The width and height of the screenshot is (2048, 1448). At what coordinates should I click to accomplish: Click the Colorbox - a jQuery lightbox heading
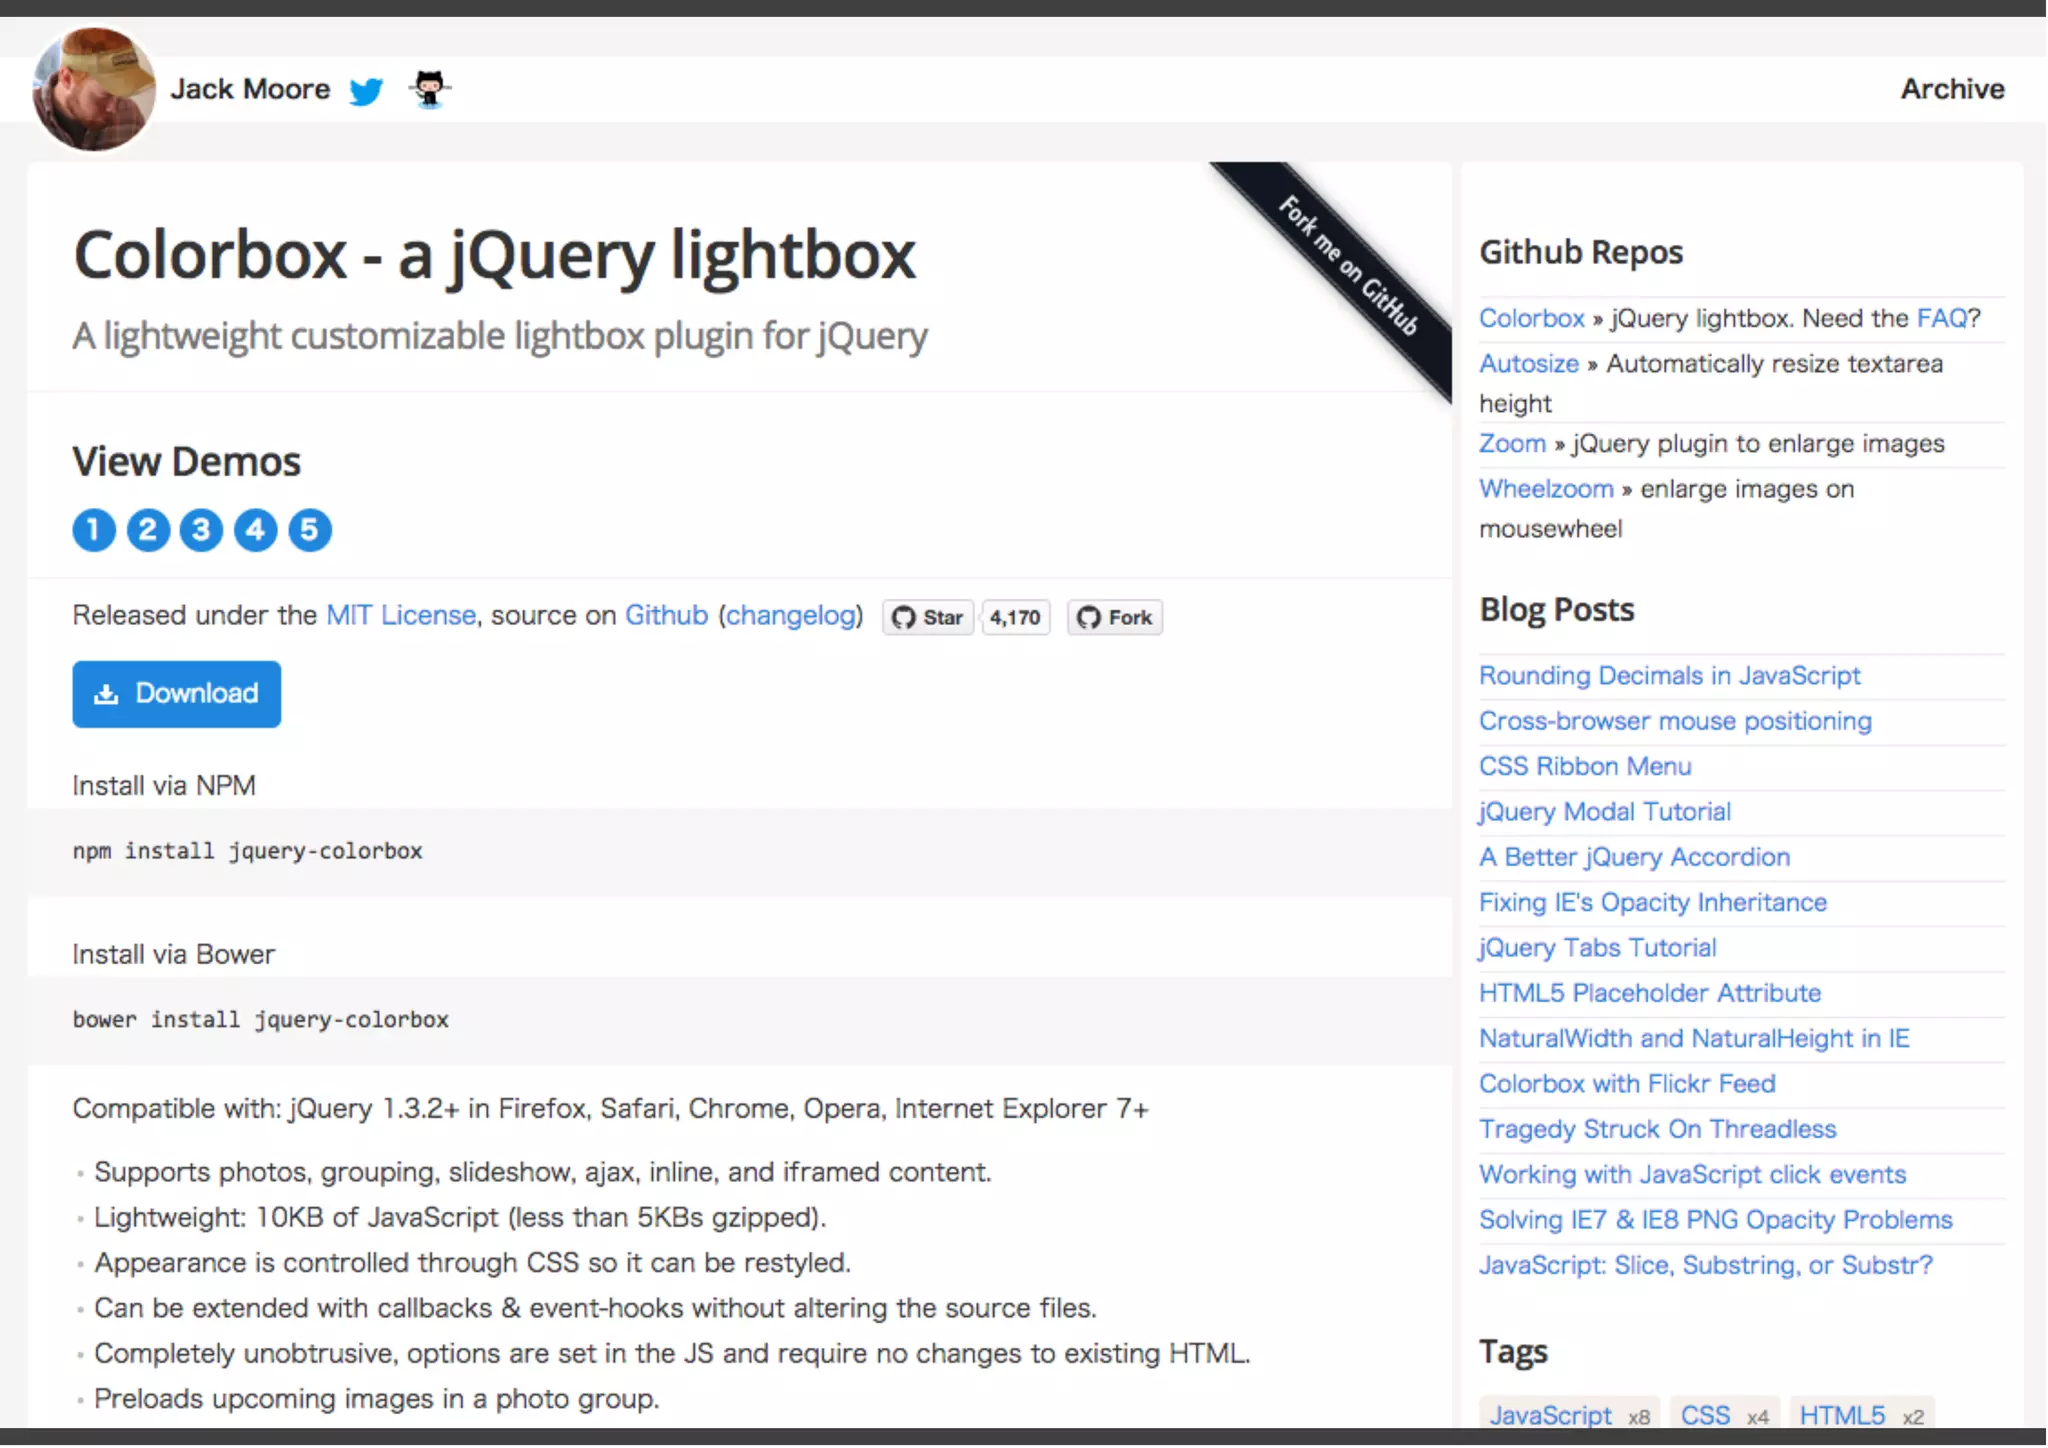click(494, 255)
